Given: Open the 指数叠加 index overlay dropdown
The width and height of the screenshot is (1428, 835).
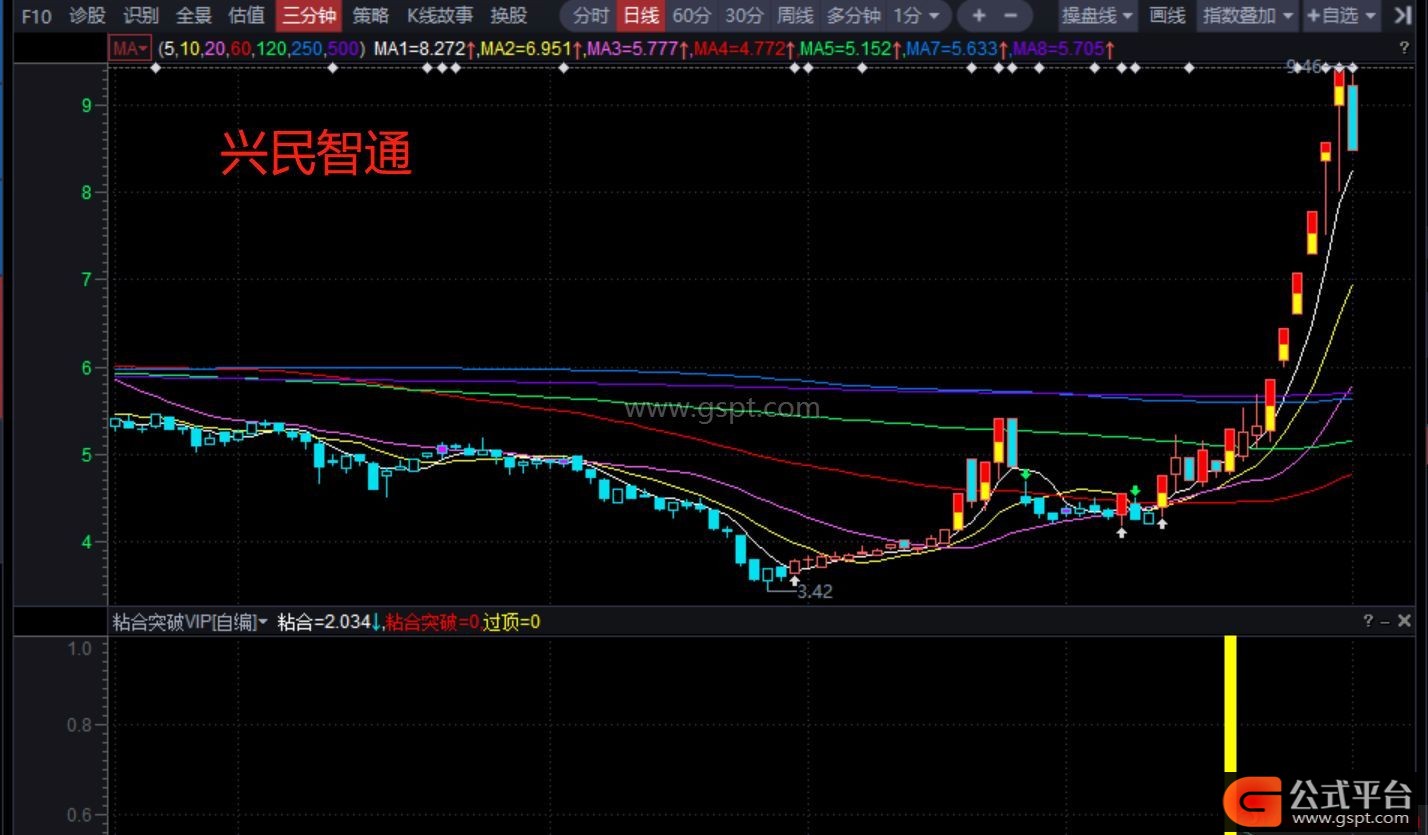Looking at the screenshot, I should (x=1247, y=15).
